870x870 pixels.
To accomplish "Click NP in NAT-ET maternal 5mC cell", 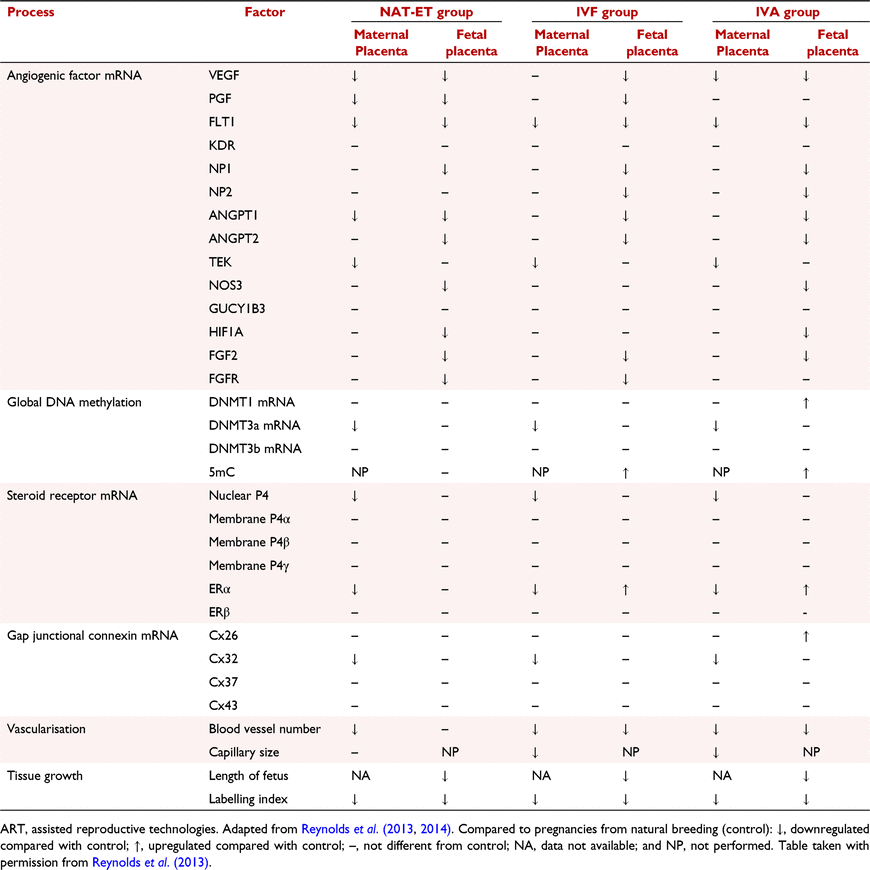I will tap(360, 472).
